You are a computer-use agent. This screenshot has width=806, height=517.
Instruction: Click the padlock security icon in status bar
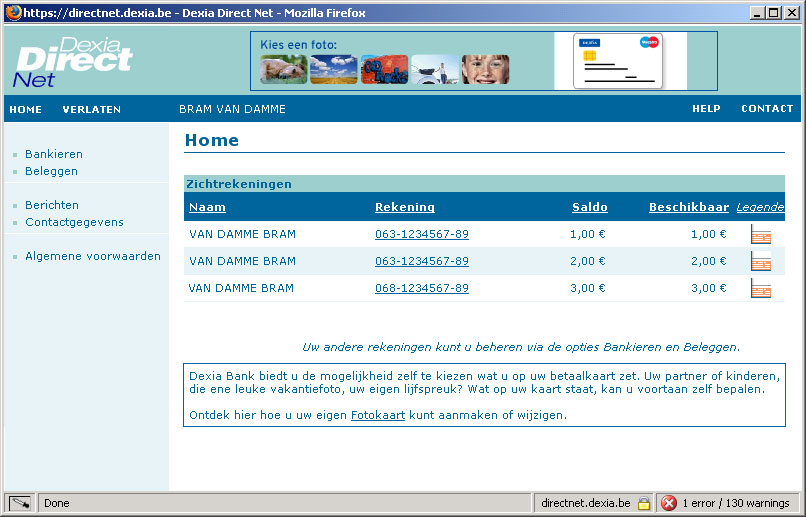pos(644,503)
